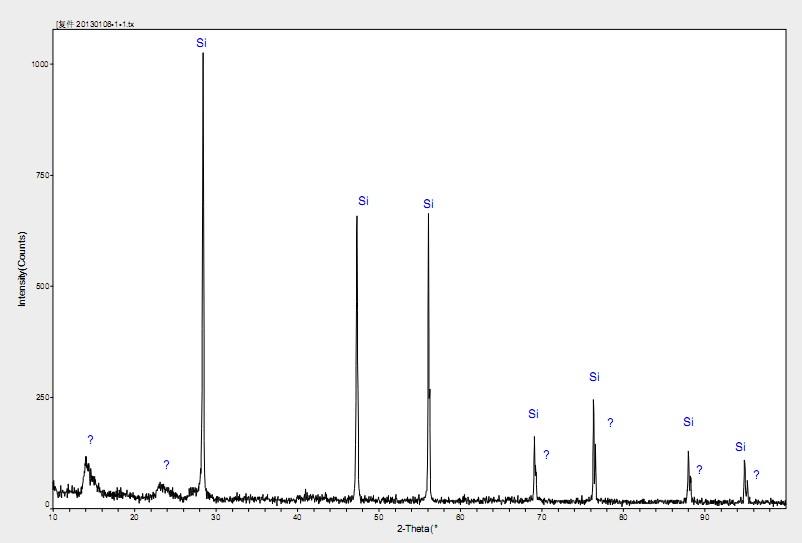Click the 10 tick on the 2-Theta axis
Image resolution: width=802 pixels, height=543 pixels.
point(53,517)
